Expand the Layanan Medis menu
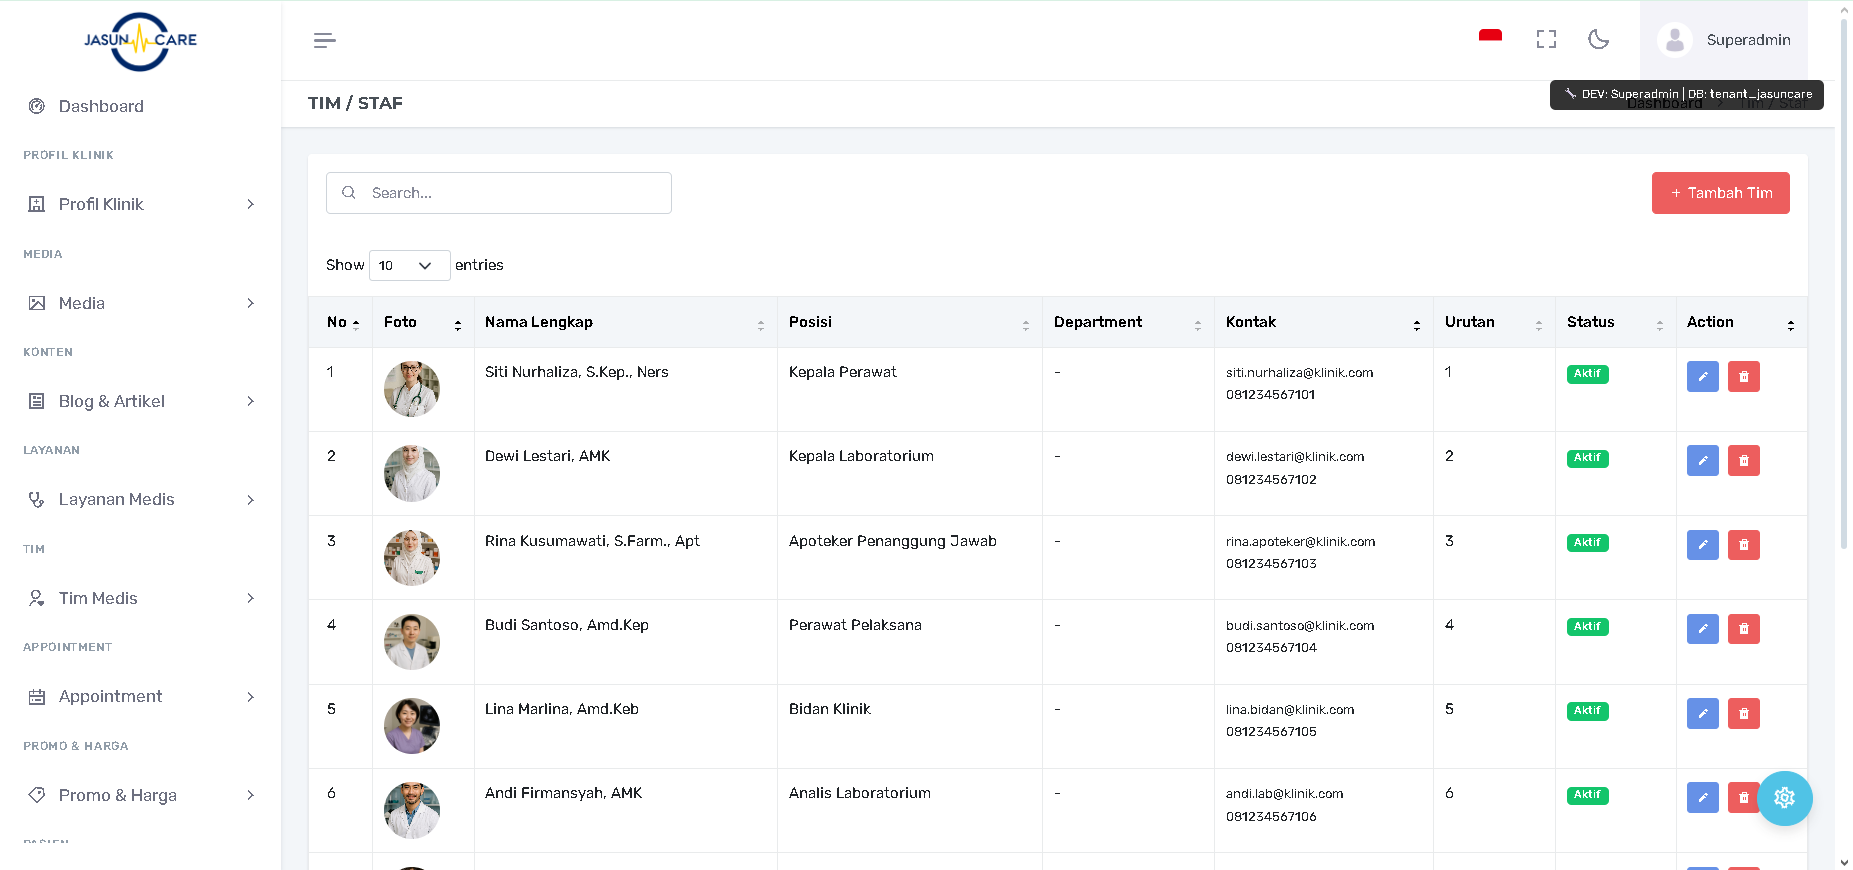The image size is (1853, 870). [x=140, y=499]
